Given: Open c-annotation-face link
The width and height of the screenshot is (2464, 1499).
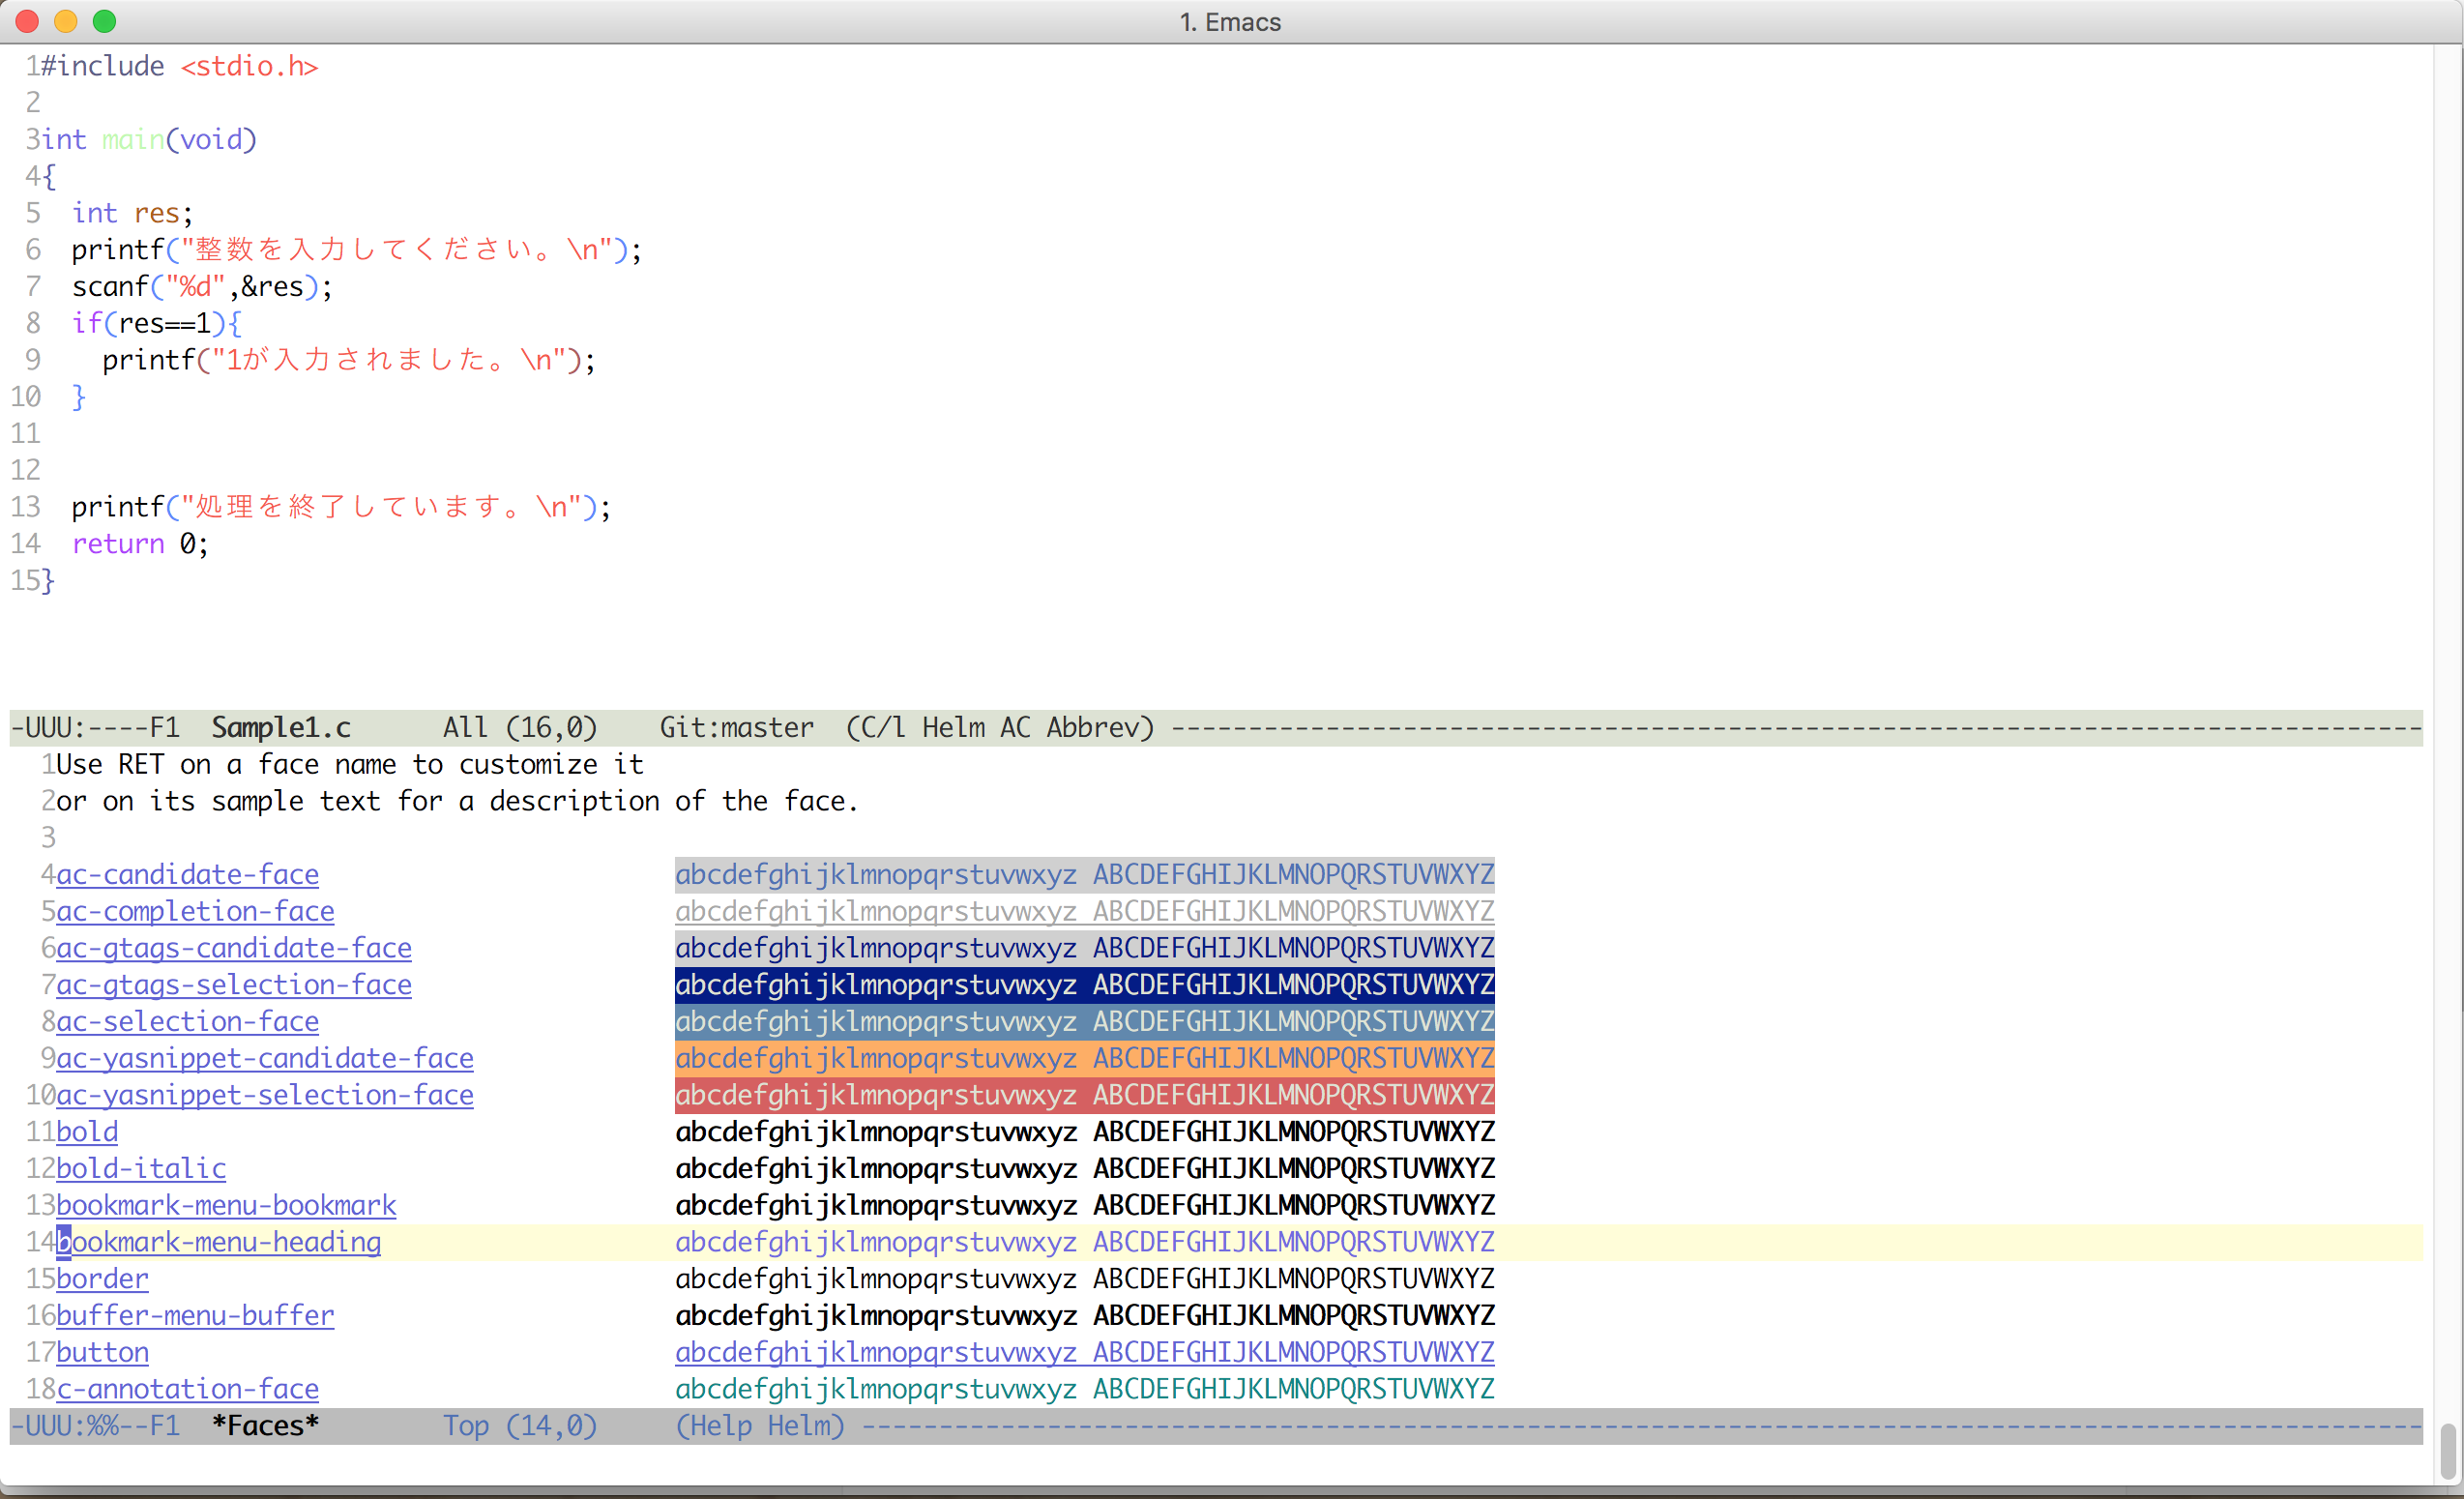Looking at the screenshot, I should click(x=187, y=1389).
